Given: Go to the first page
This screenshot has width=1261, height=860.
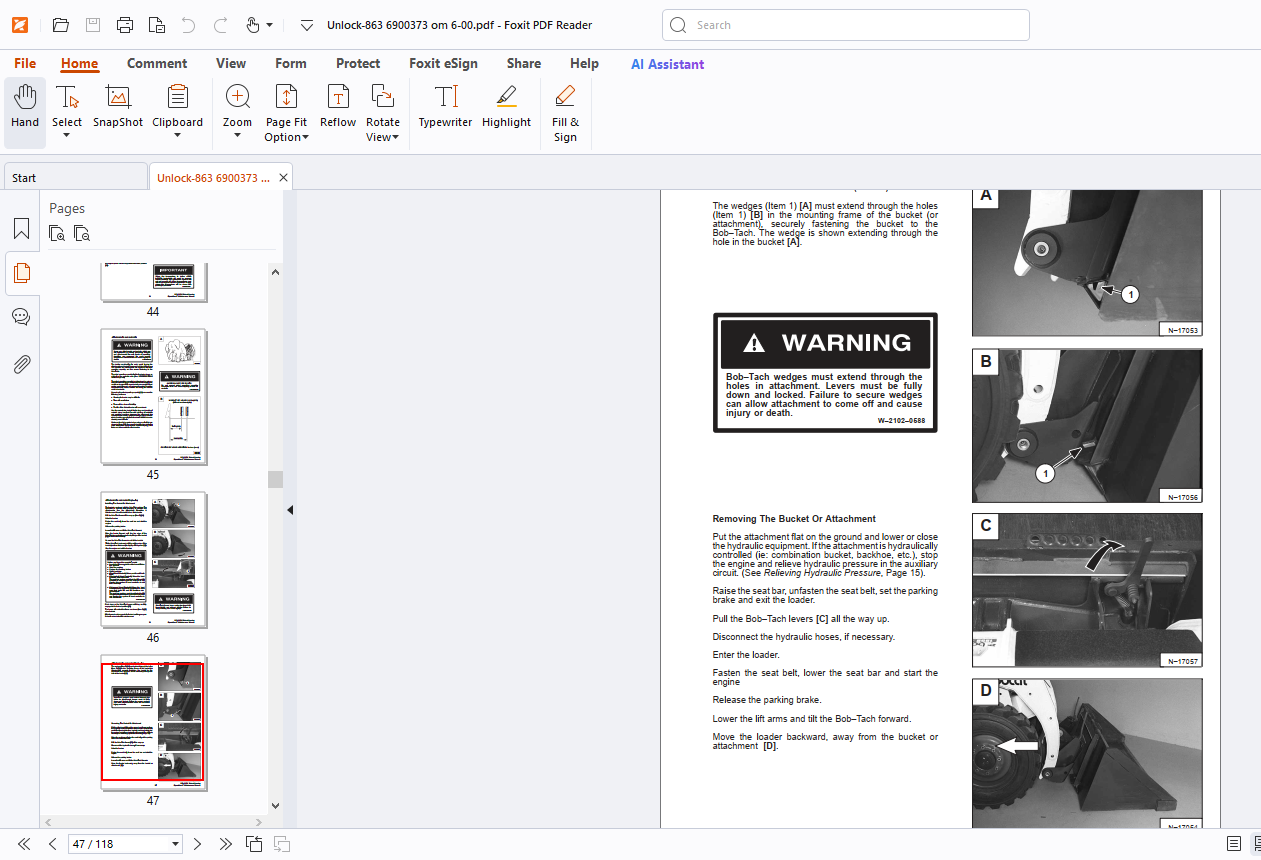Looking at the screenshot, I should click(24, 844).
